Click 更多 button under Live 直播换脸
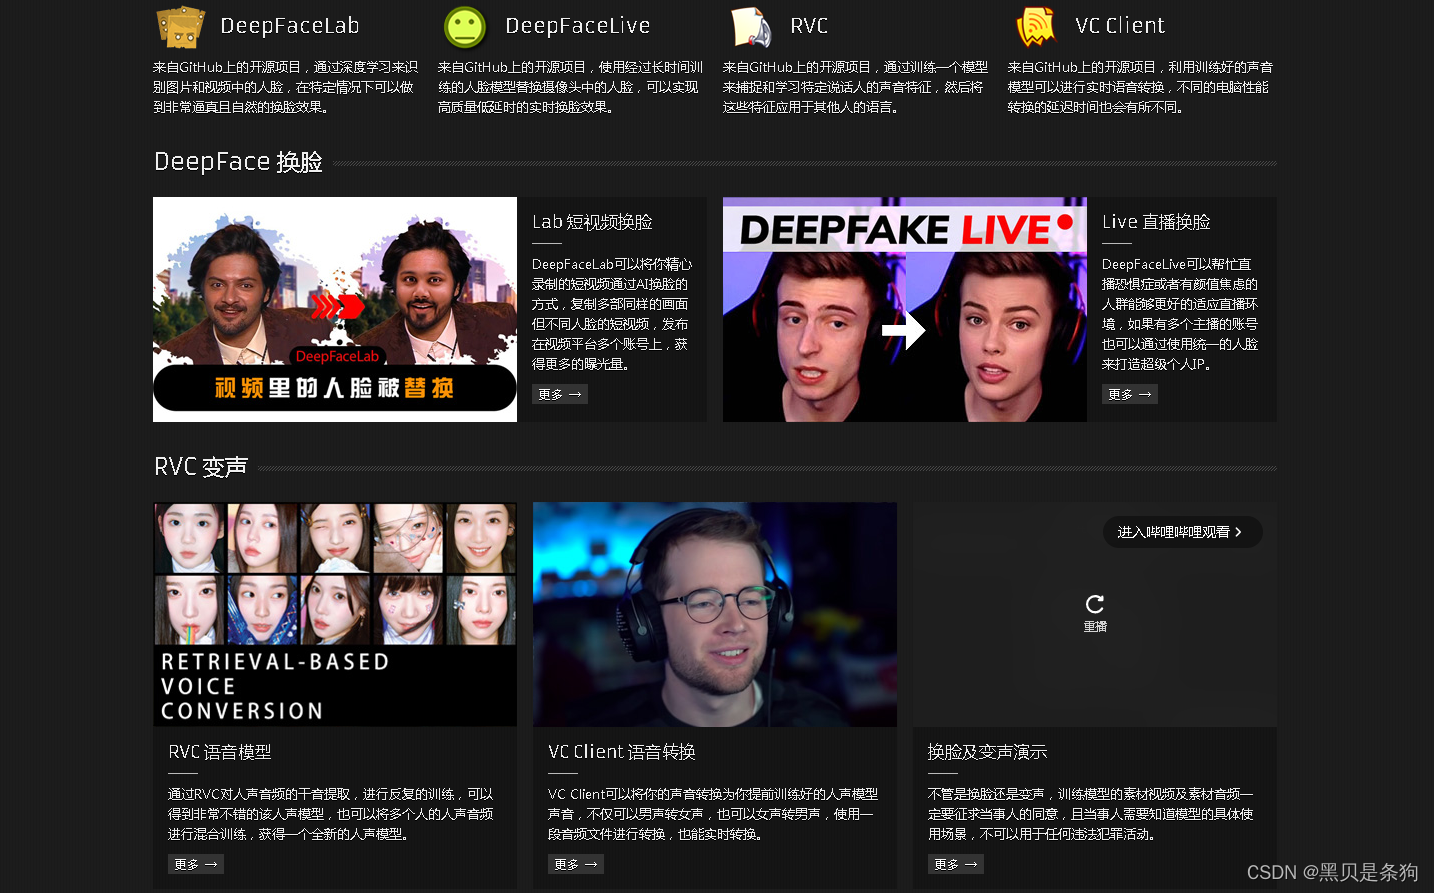This screenshot has width=1434, height=893. (1130, 394)
